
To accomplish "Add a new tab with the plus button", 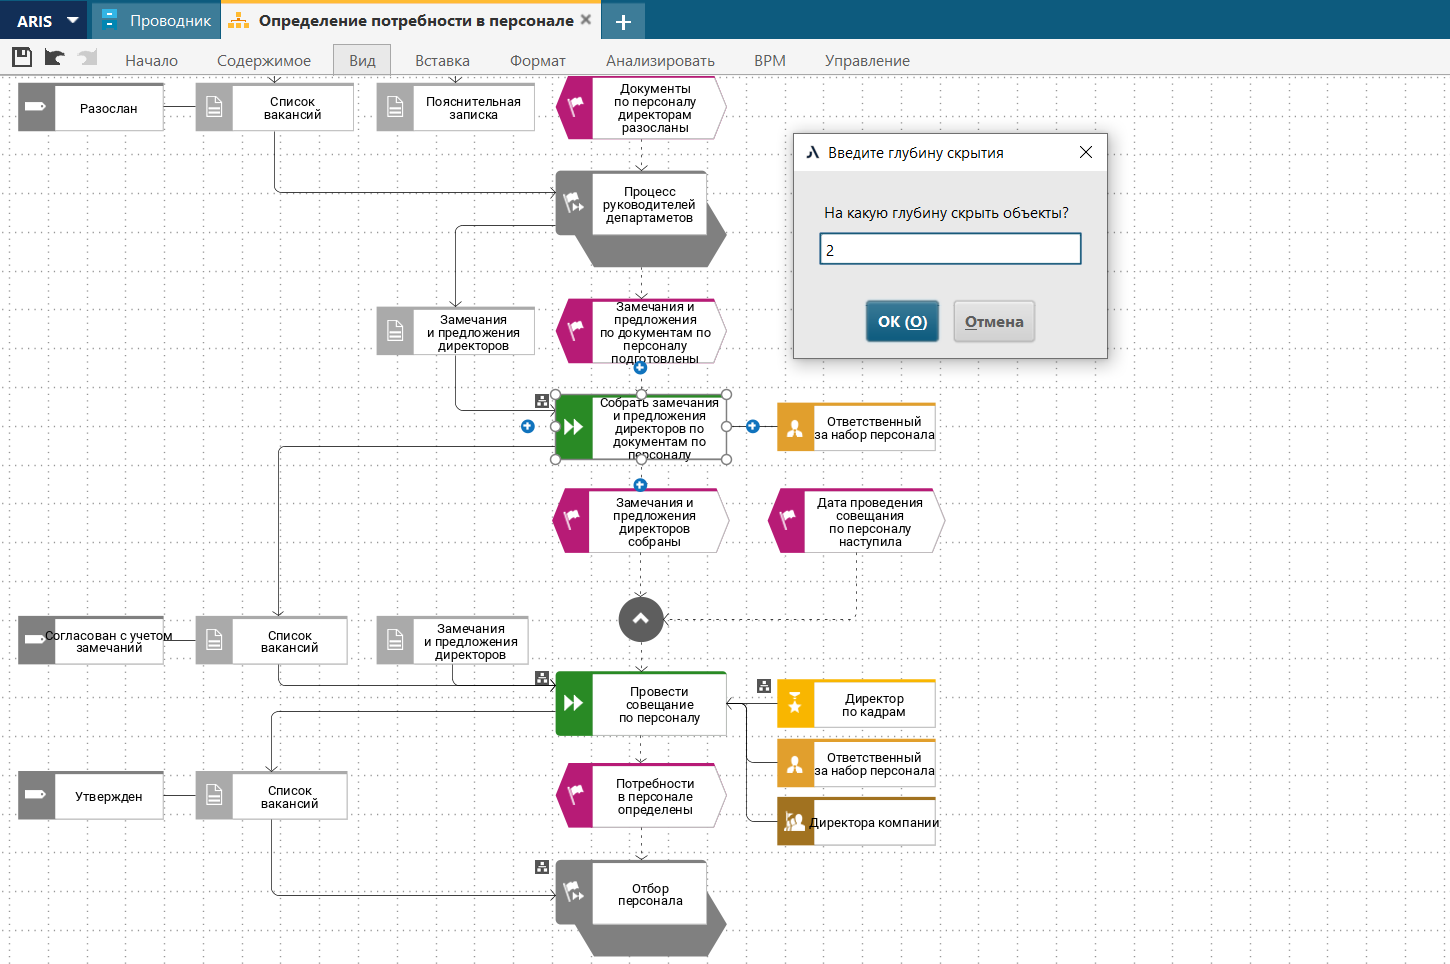I will (623, 21).
